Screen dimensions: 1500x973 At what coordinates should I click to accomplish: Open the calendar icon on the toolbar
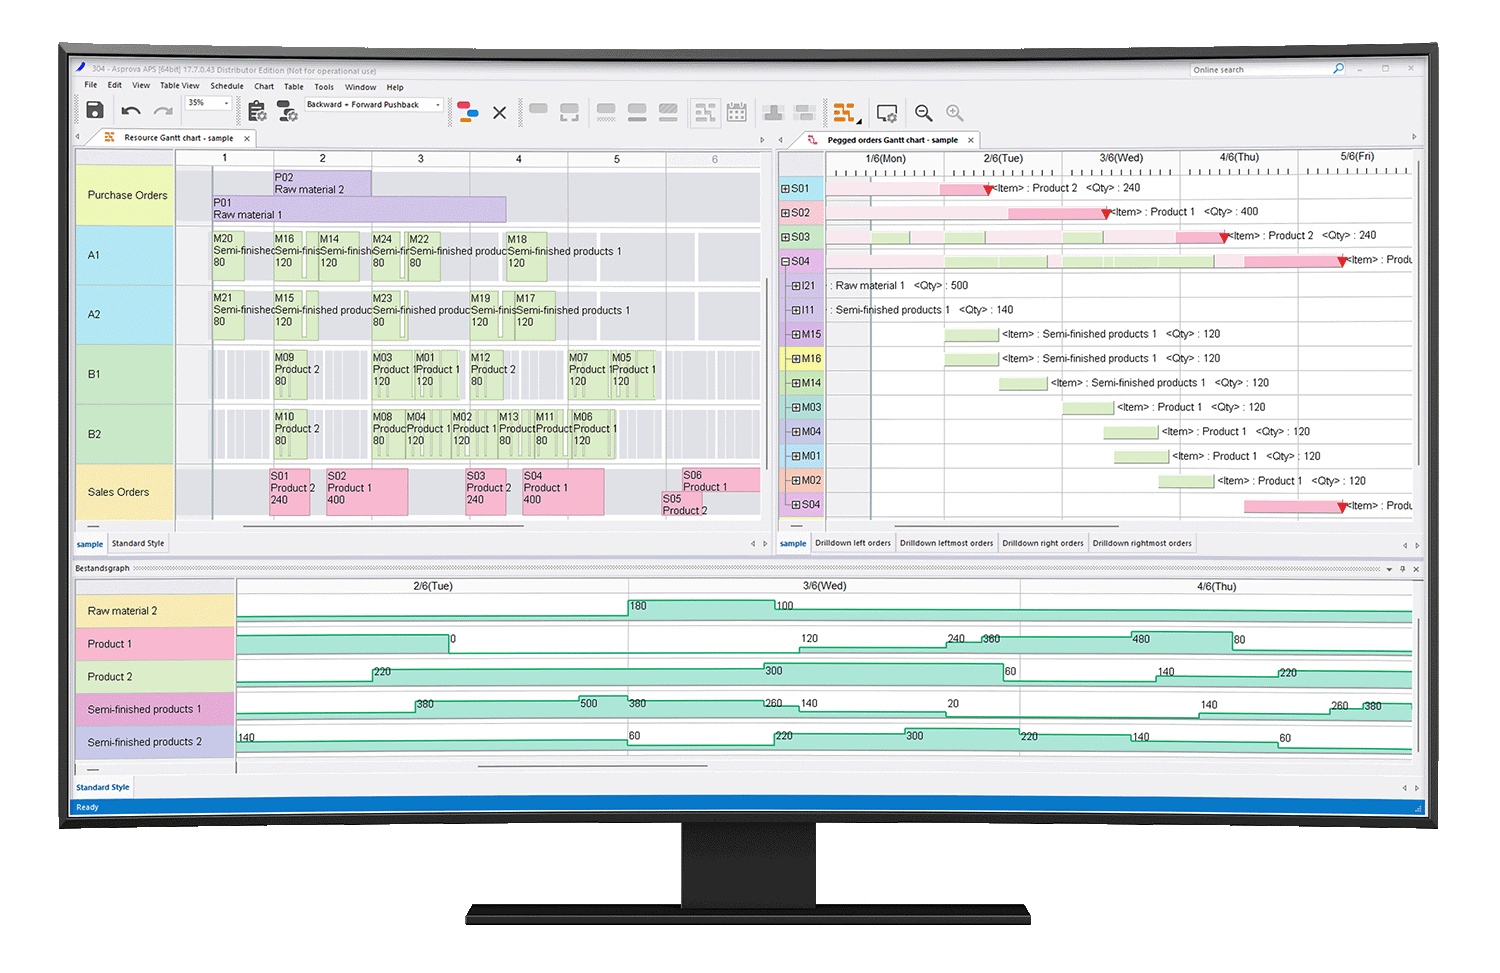[x=737, y=111]
